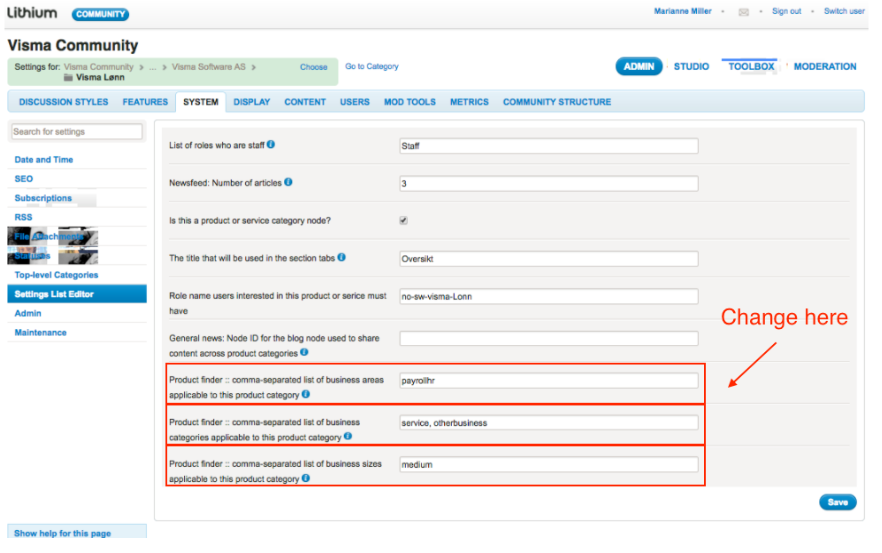Image resolution: width=882 pixels, height=553 pixels.
Task: Show help for this page
Action: pyautogui.click(x=62, y=533)
